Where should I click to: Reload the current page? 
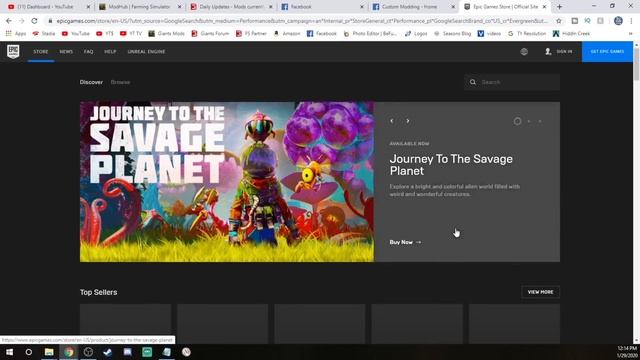pyautogui.click(x=34, y=20)
